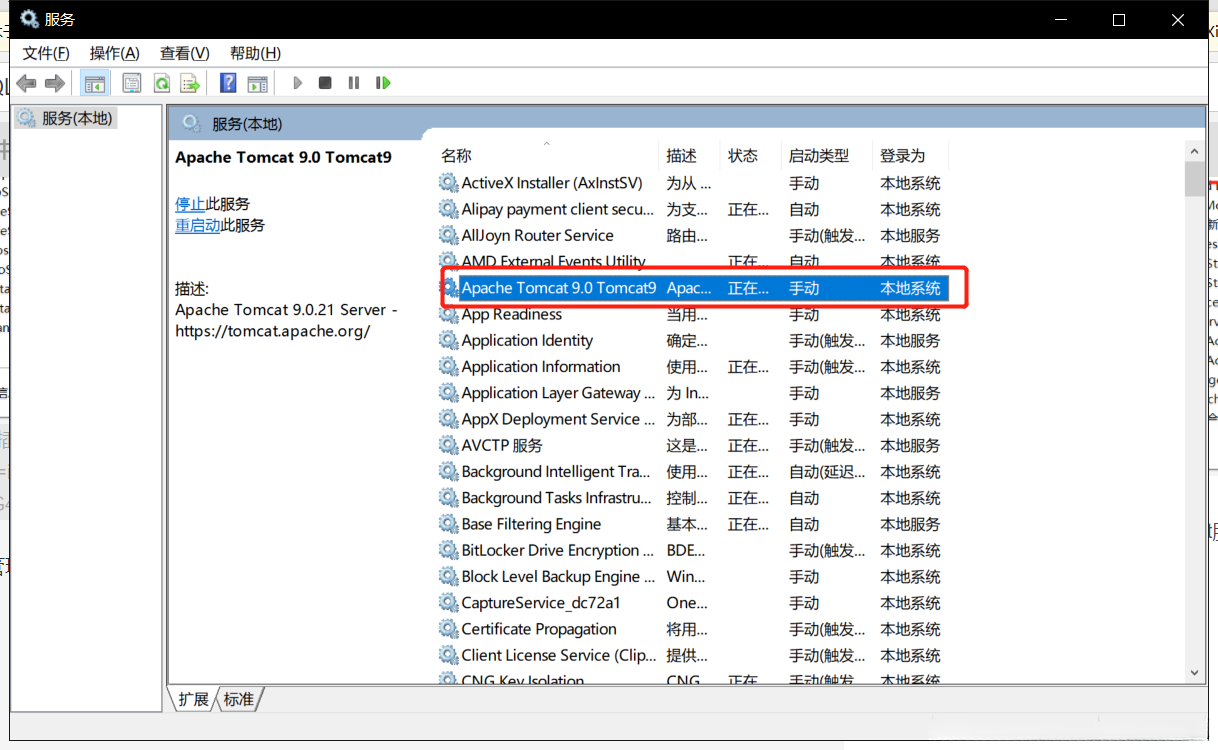The width and height of the screenshot is (1218, 750).
Task: Click the gear icon of AVCTP 服务
Action: click(x=449, y=445)
